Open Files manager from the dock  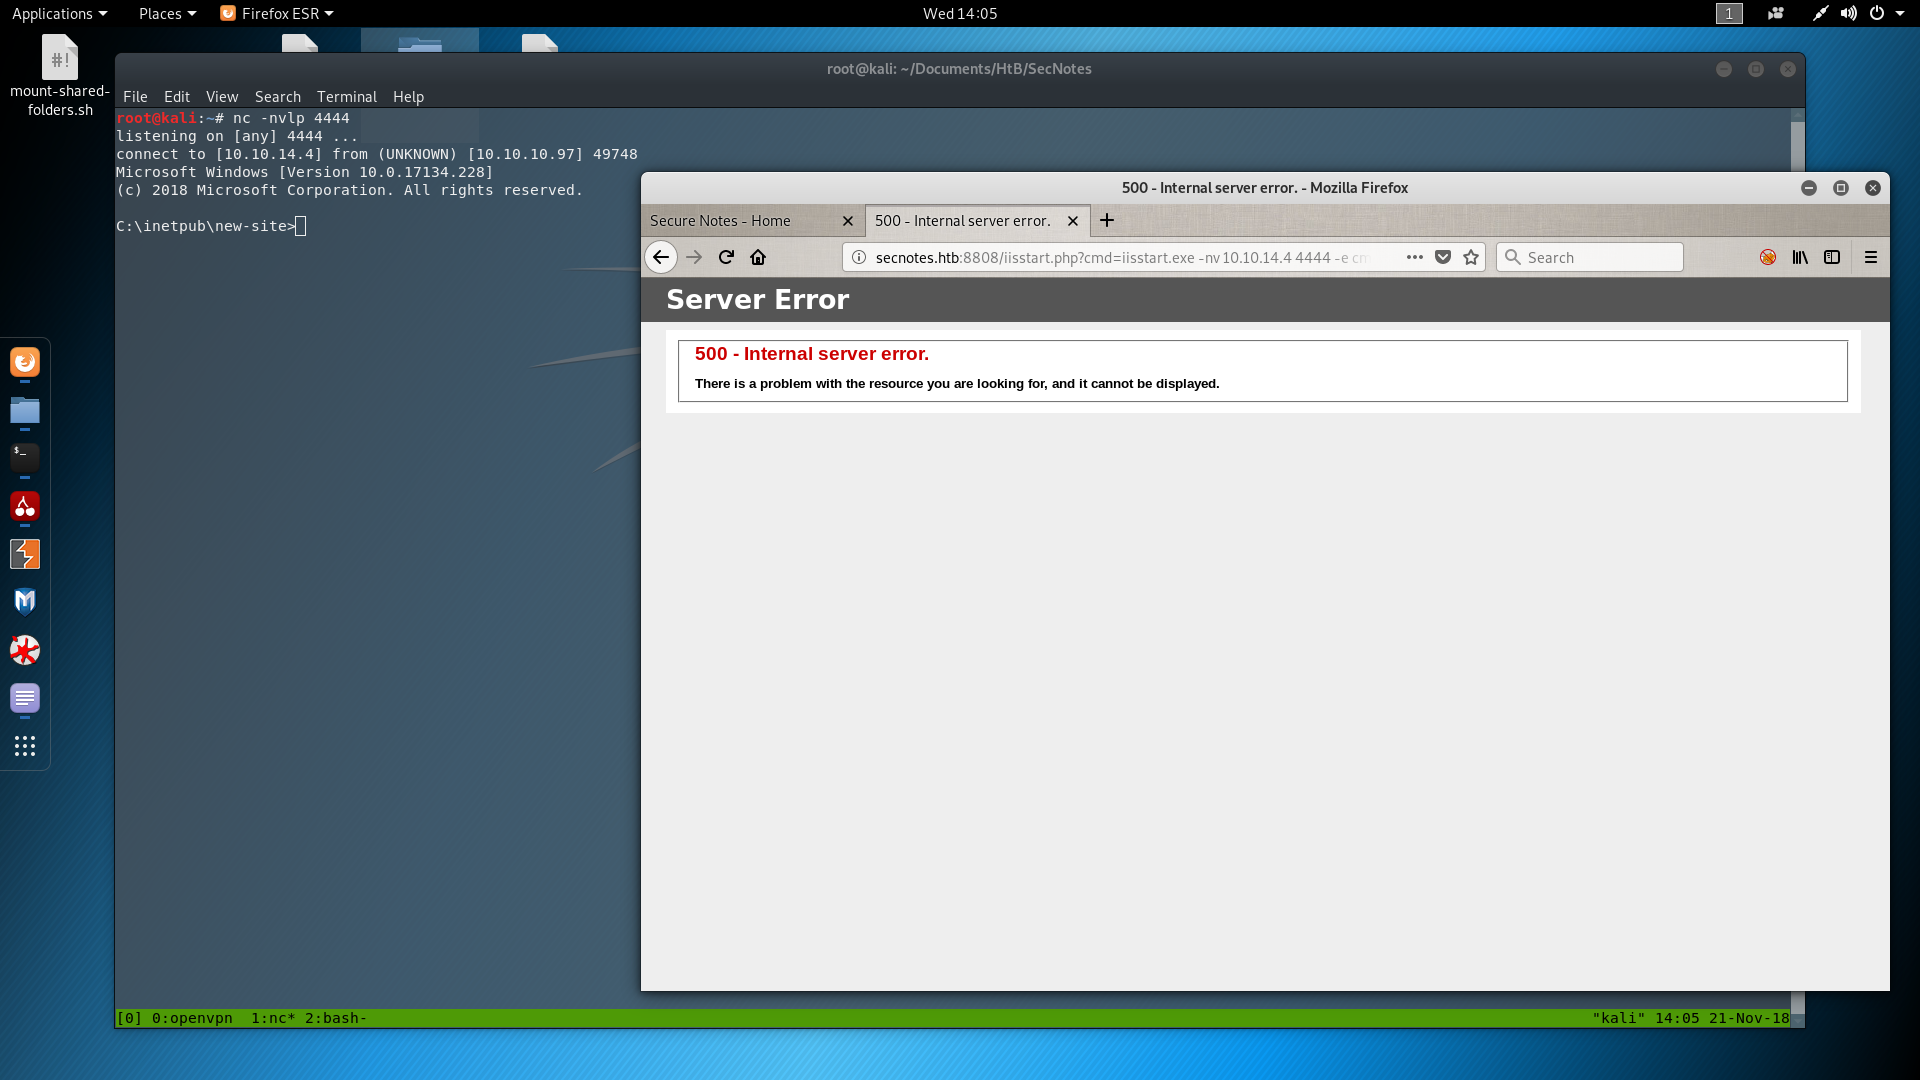pos(25,410)
